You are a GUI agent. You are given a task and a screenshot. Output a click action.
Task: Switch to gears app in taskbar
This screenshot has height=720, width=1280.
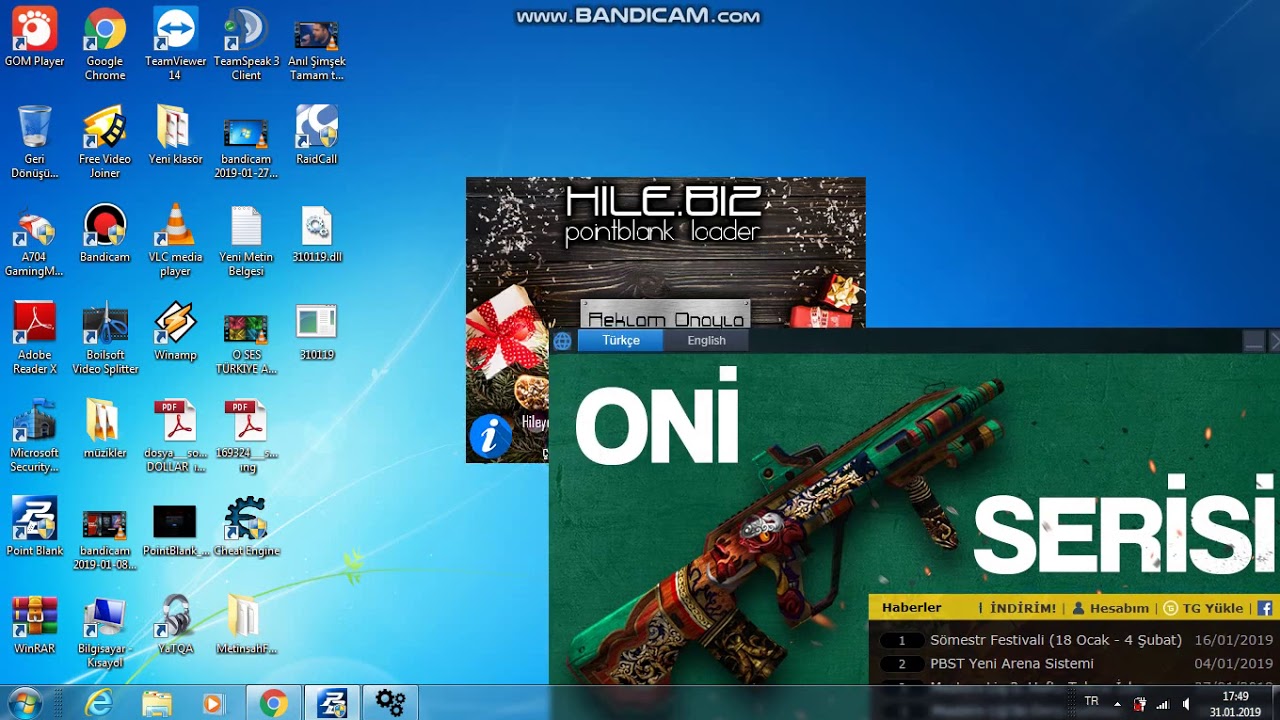tap(389, 703)
